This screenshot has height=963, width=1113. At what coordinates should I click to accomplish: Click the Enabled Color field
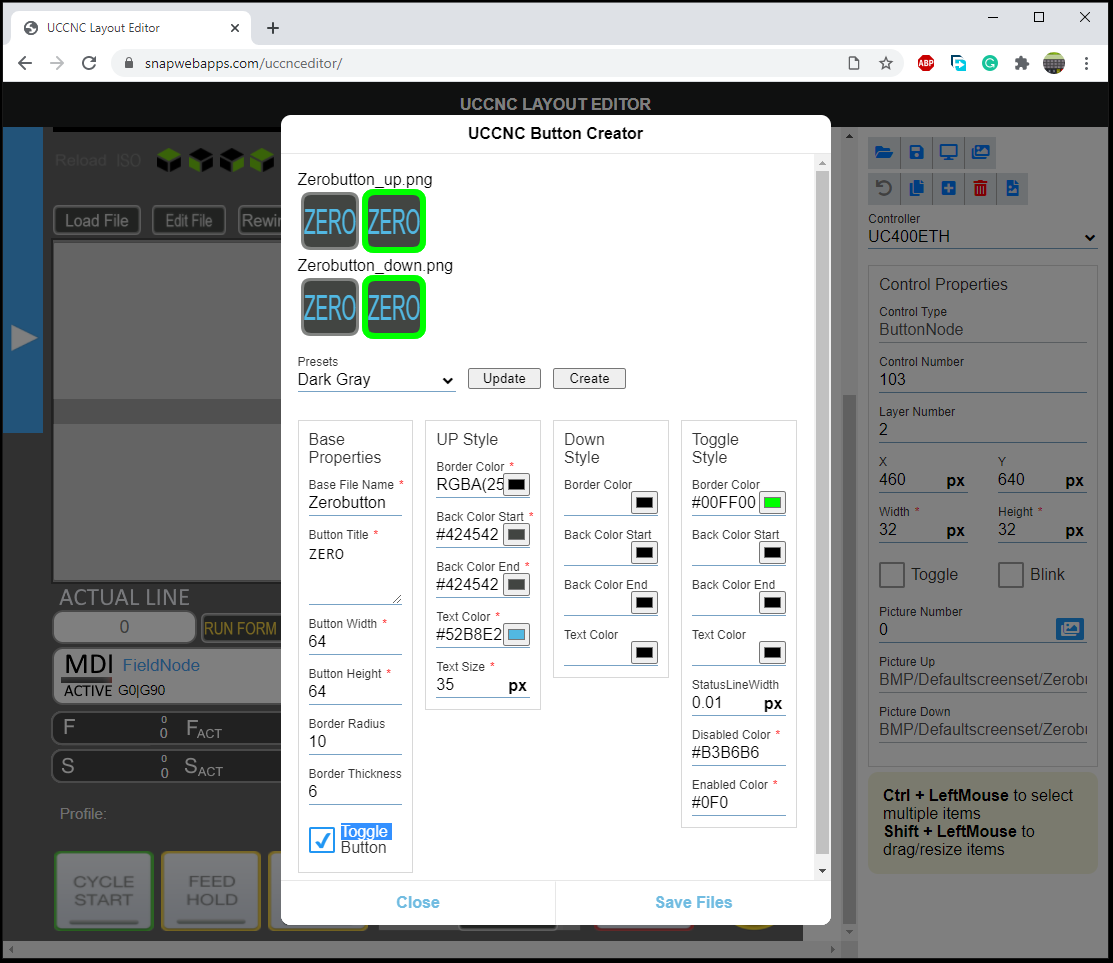739,803
